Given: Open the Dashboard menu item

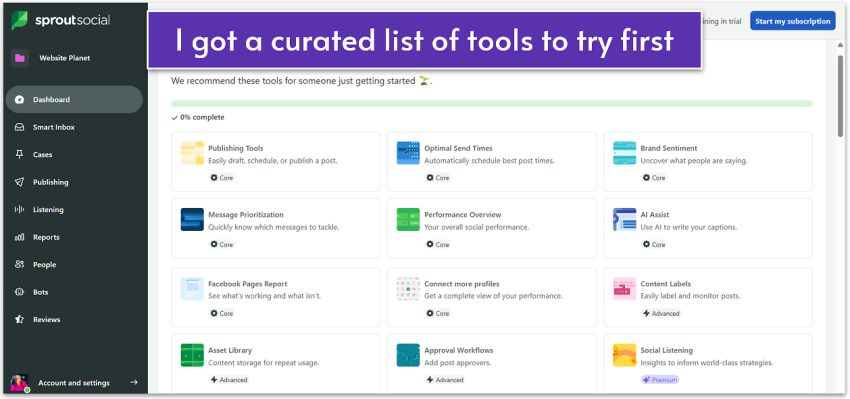Looking at the screenshot, I should point(74,100).
